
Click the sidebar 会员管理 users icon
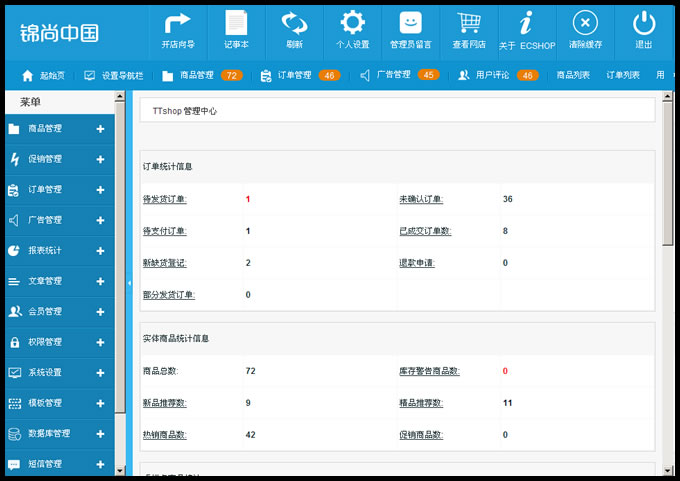point(15,311)
